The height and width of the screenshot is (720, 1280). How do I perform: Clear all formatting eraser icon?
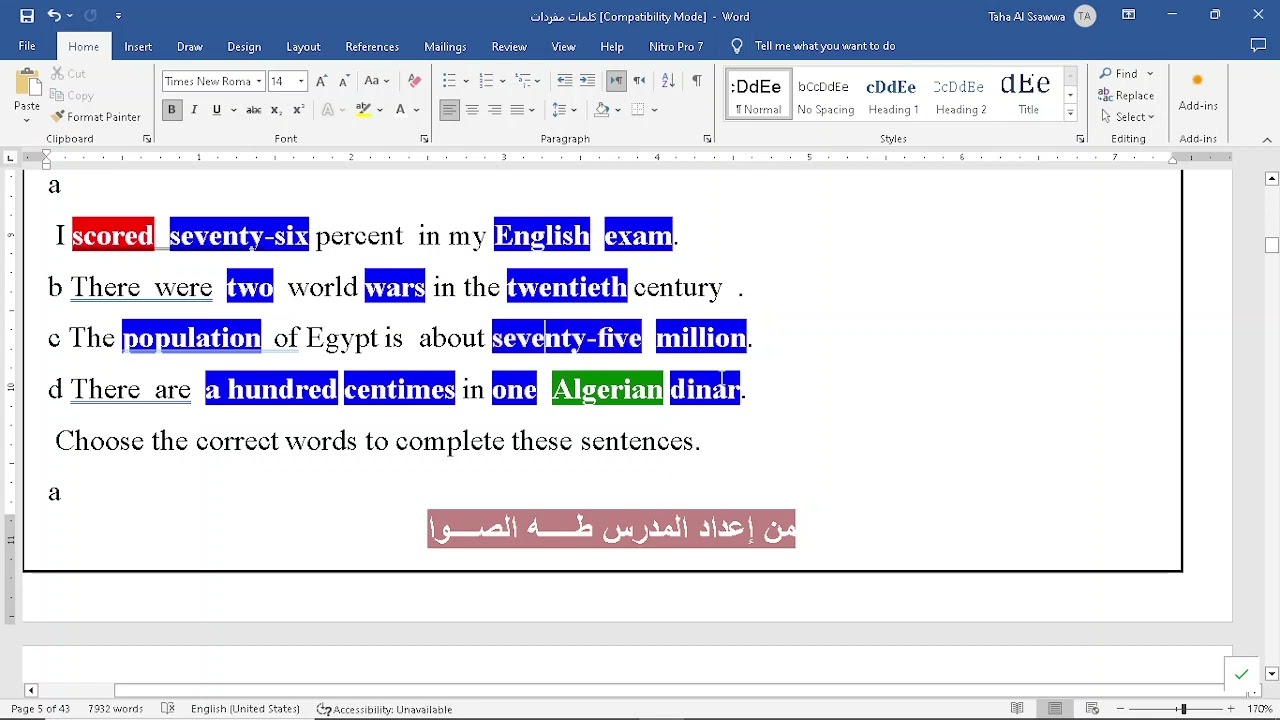[415, 81]
